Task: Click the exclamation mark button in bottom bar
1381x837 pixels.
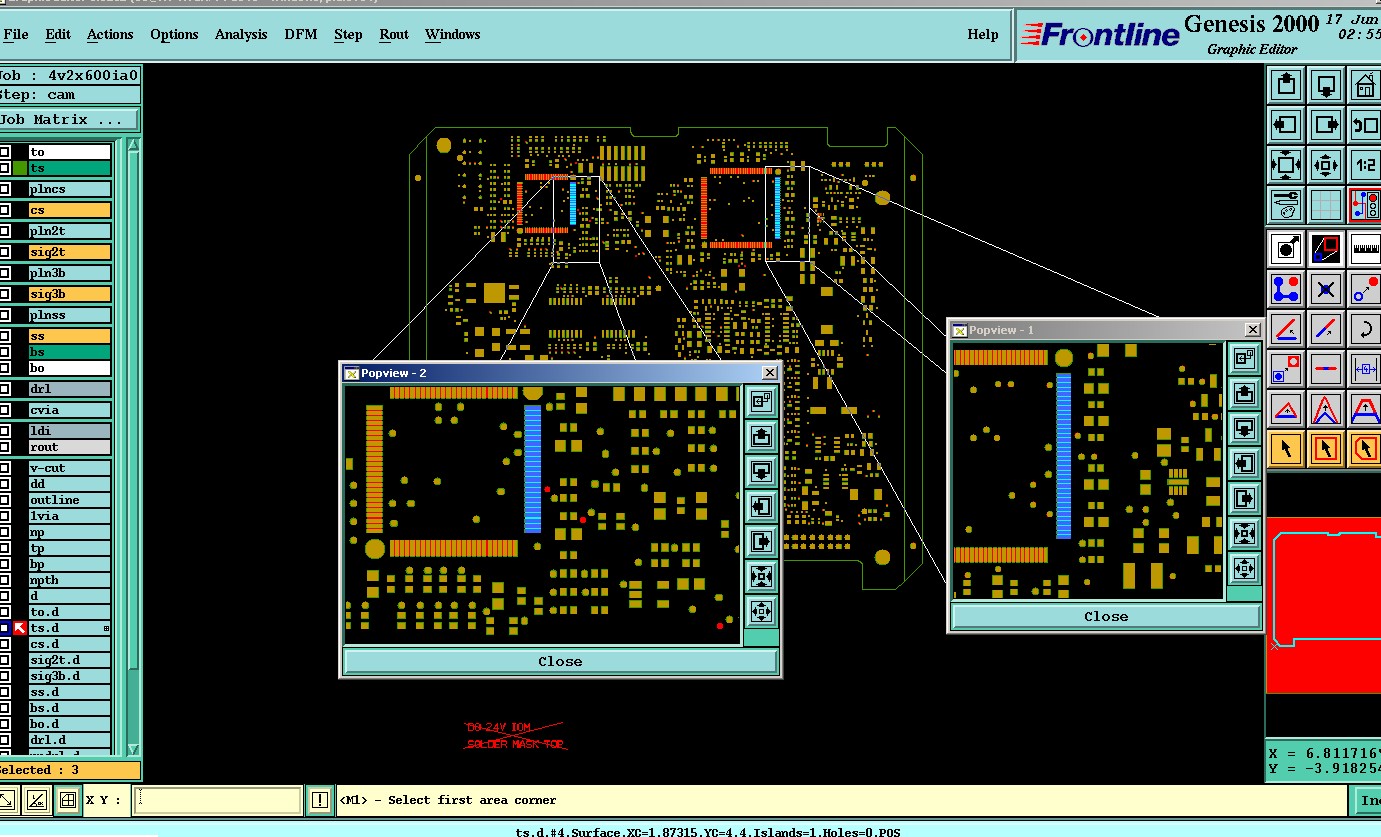Action: (319, 800)
